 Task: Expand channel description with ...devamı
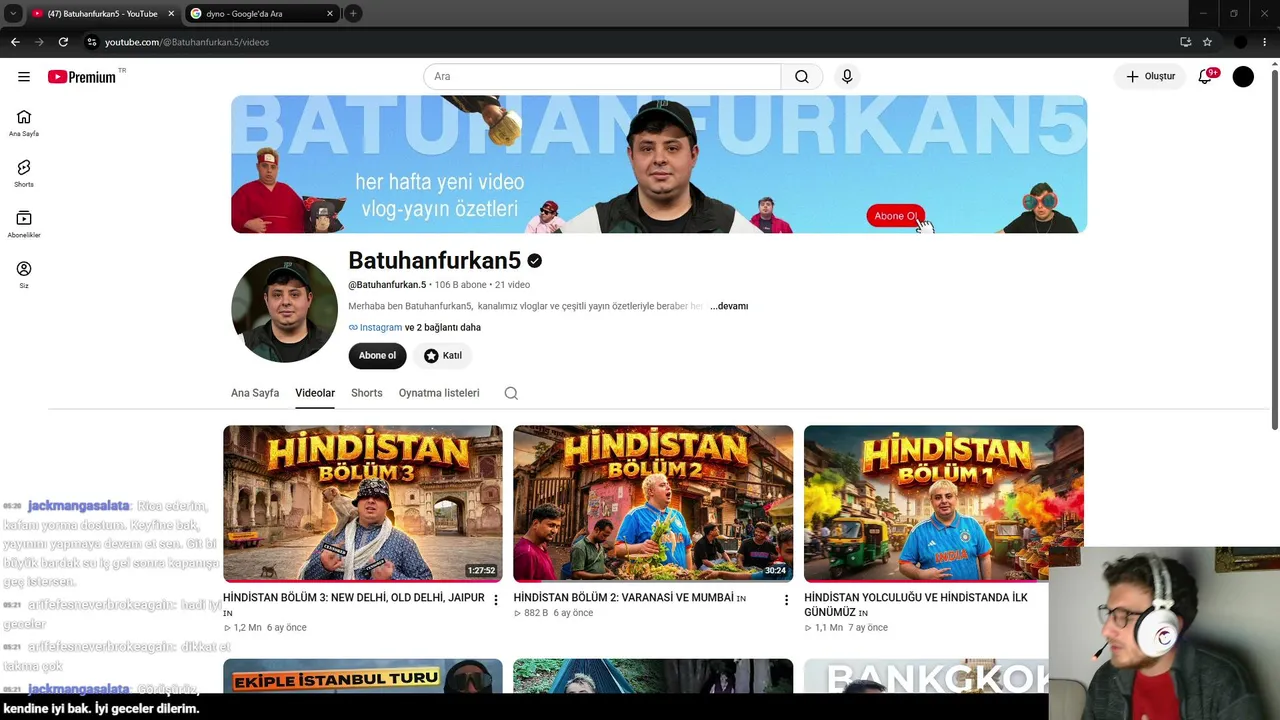729,306
